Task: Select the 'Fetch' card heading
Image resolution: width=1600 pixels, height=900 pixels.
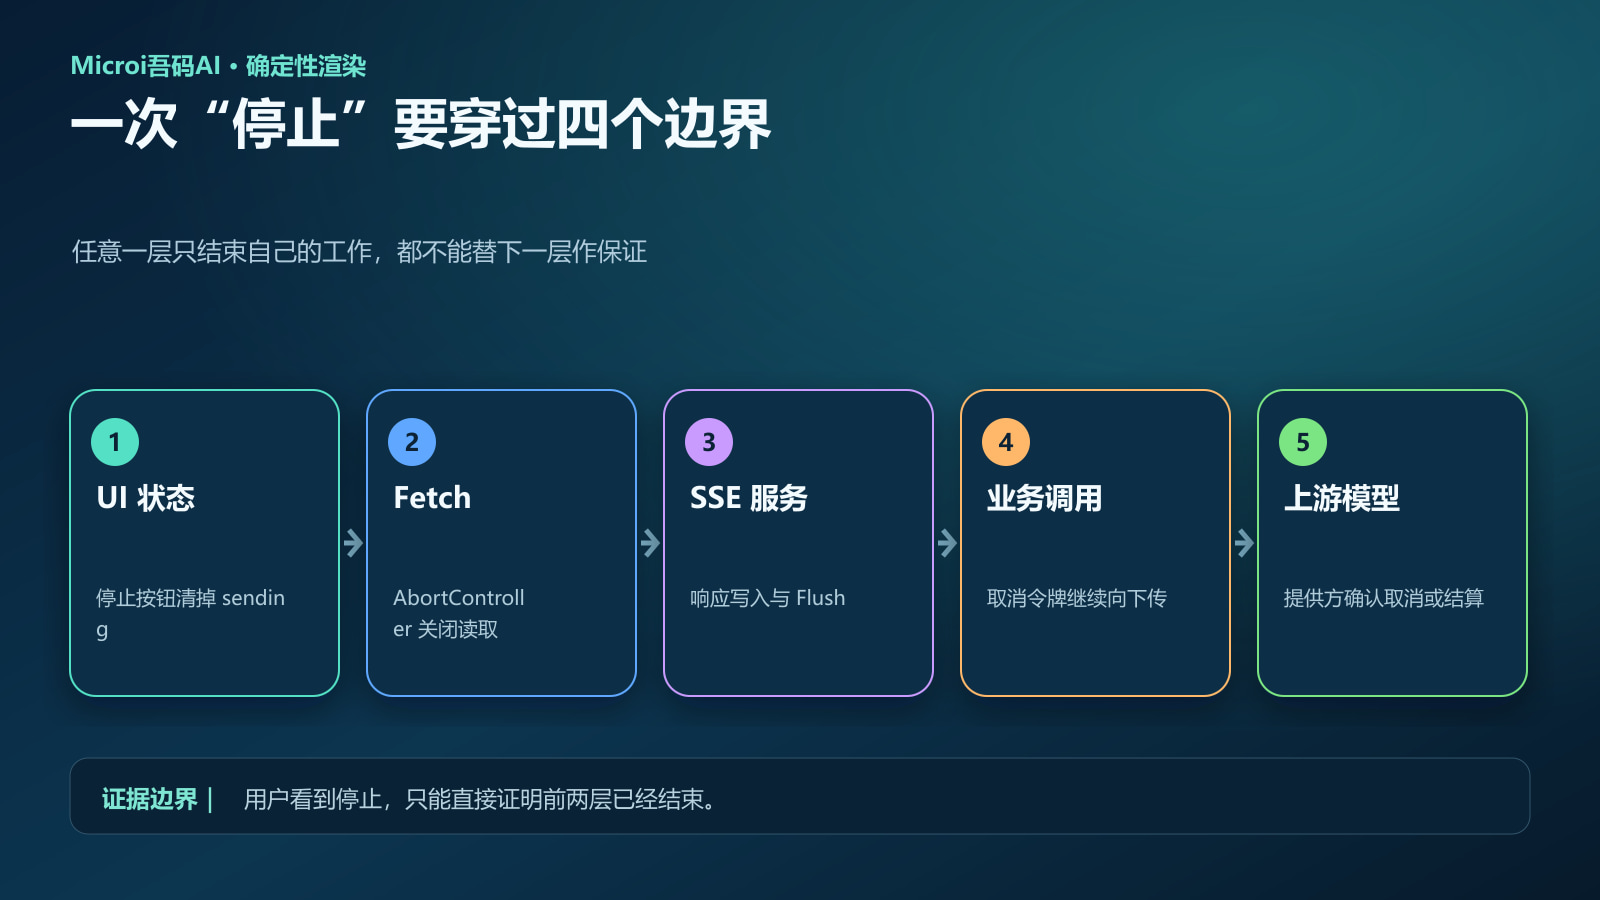Action: point(432,498)
